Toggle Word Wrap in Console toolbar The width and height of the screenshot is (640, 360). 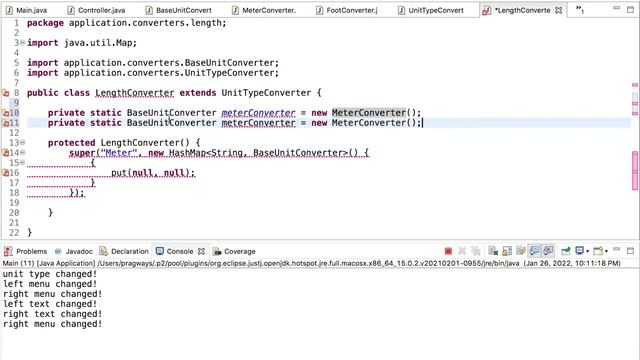521,251
